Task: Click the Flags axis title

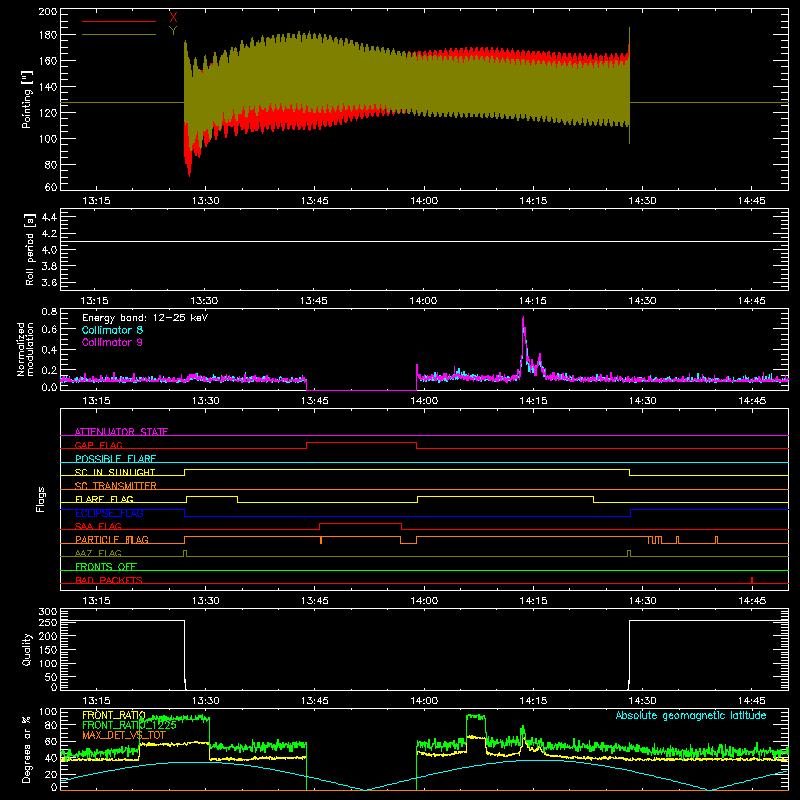Action: (x=40, y=499)
